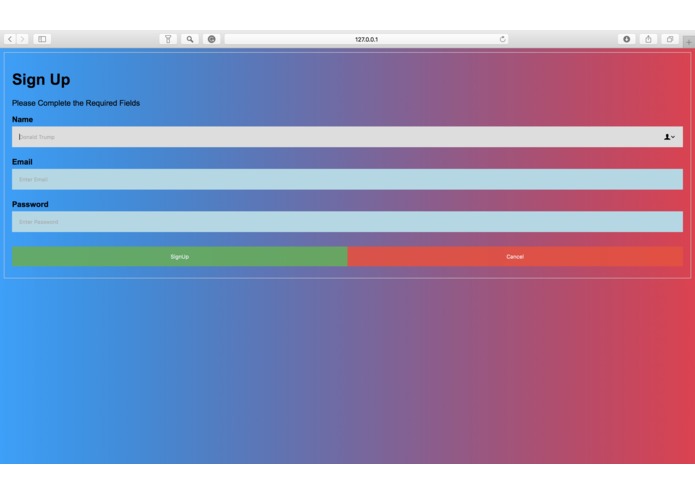Click into the Email input field
Screen dimensions: 695x494
click(x=347, y=179)
